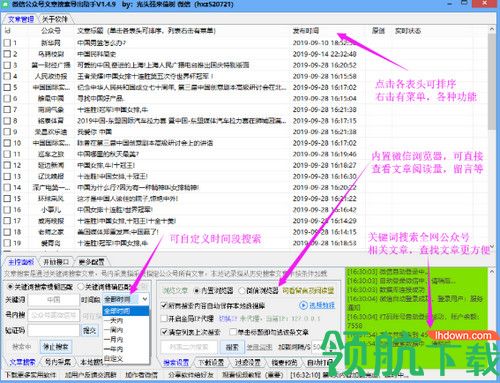Viewport: 500px width, 383px height.
Task: Select the 关键词搜索模糊匹配 radio button
Action: [10, 287]
